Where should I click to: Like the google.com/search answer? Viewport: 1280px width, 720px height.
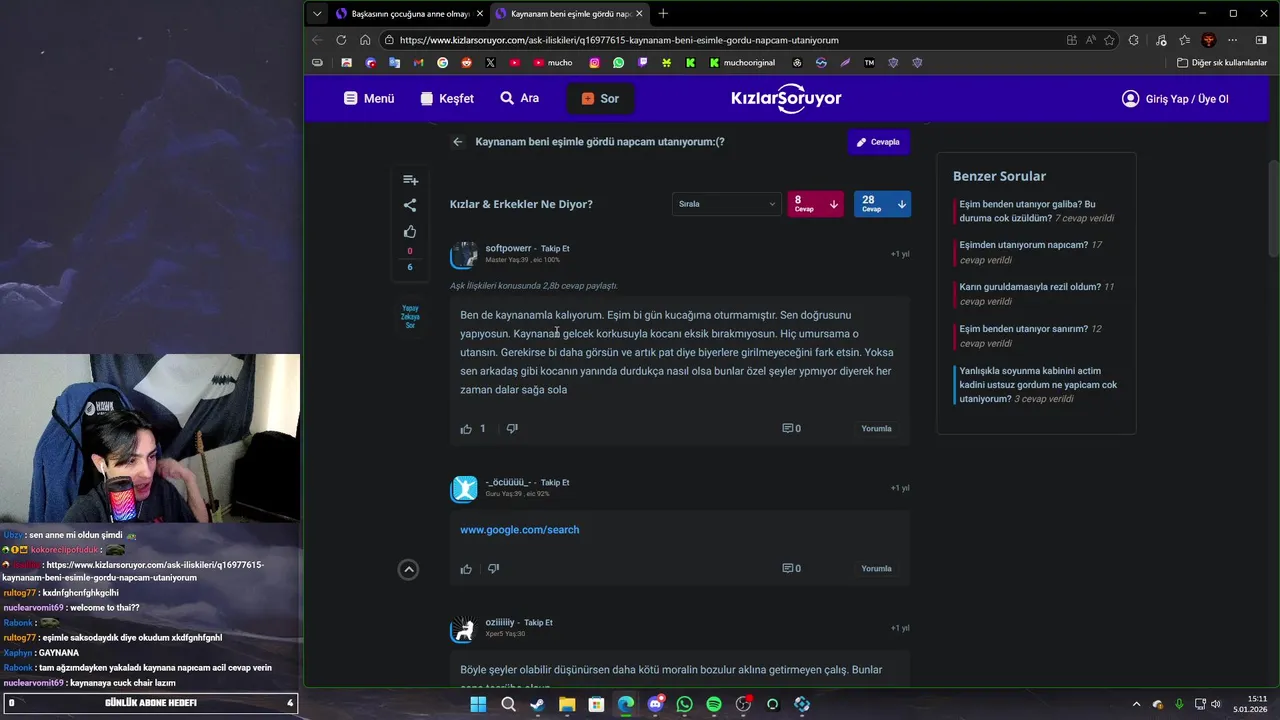466,569
